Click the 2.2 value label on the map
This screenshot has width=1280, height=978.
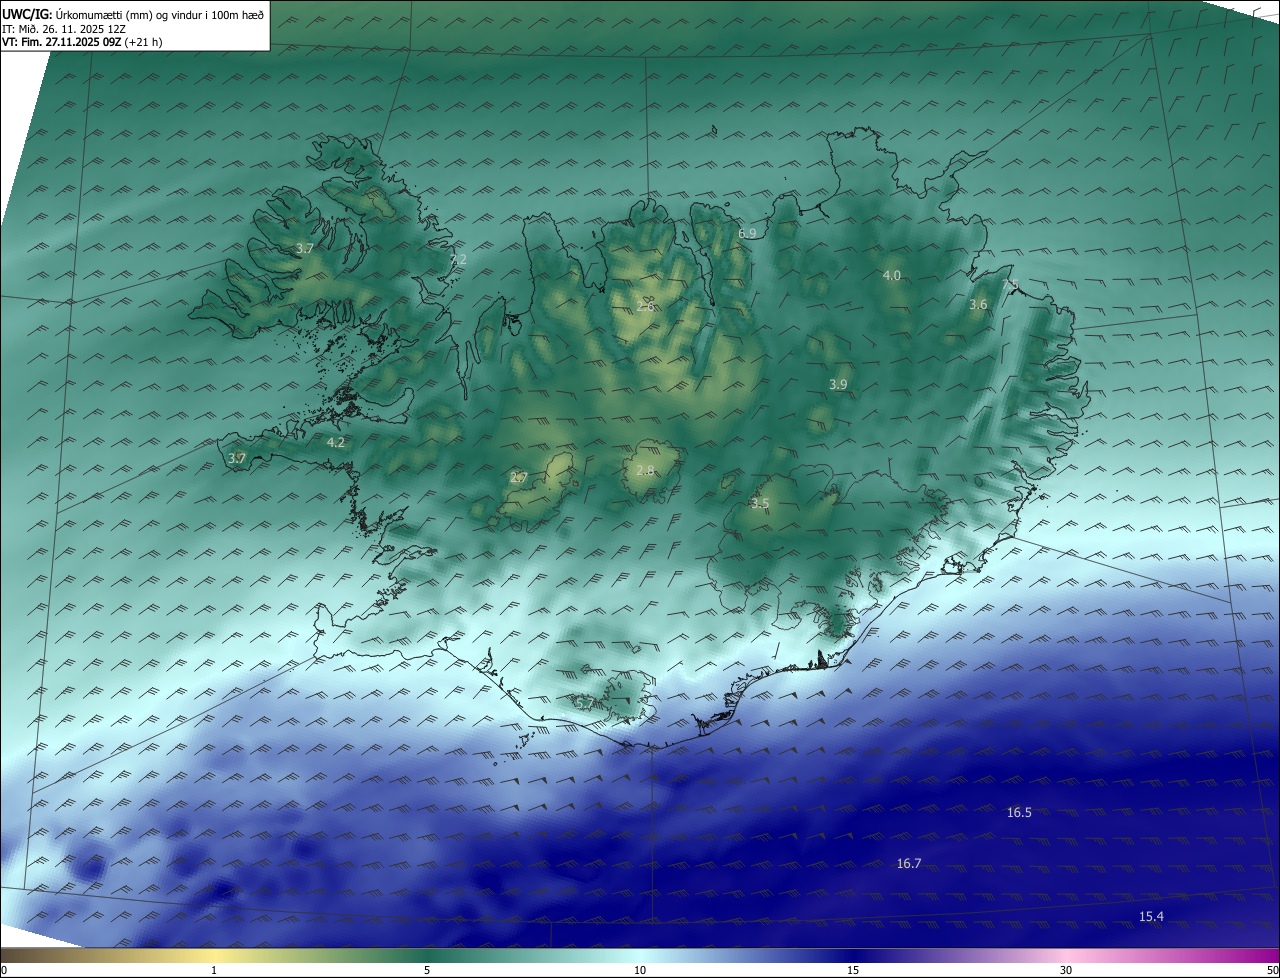pos(458,259)
